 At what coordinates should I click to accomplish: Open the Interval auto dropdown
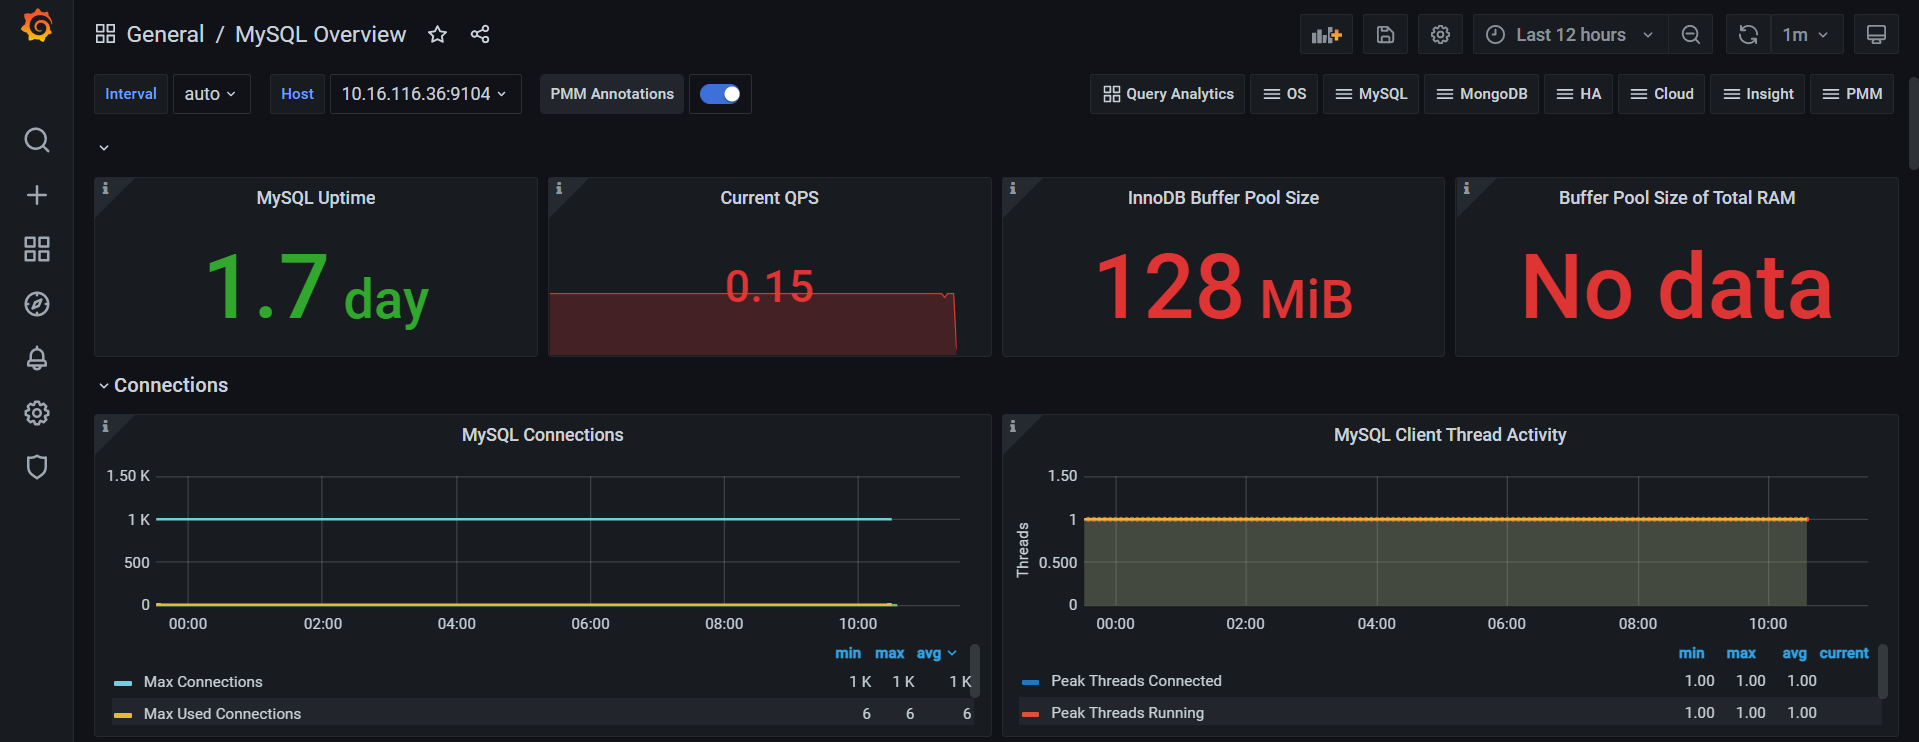pyautogui.click(x=211, y=94)
